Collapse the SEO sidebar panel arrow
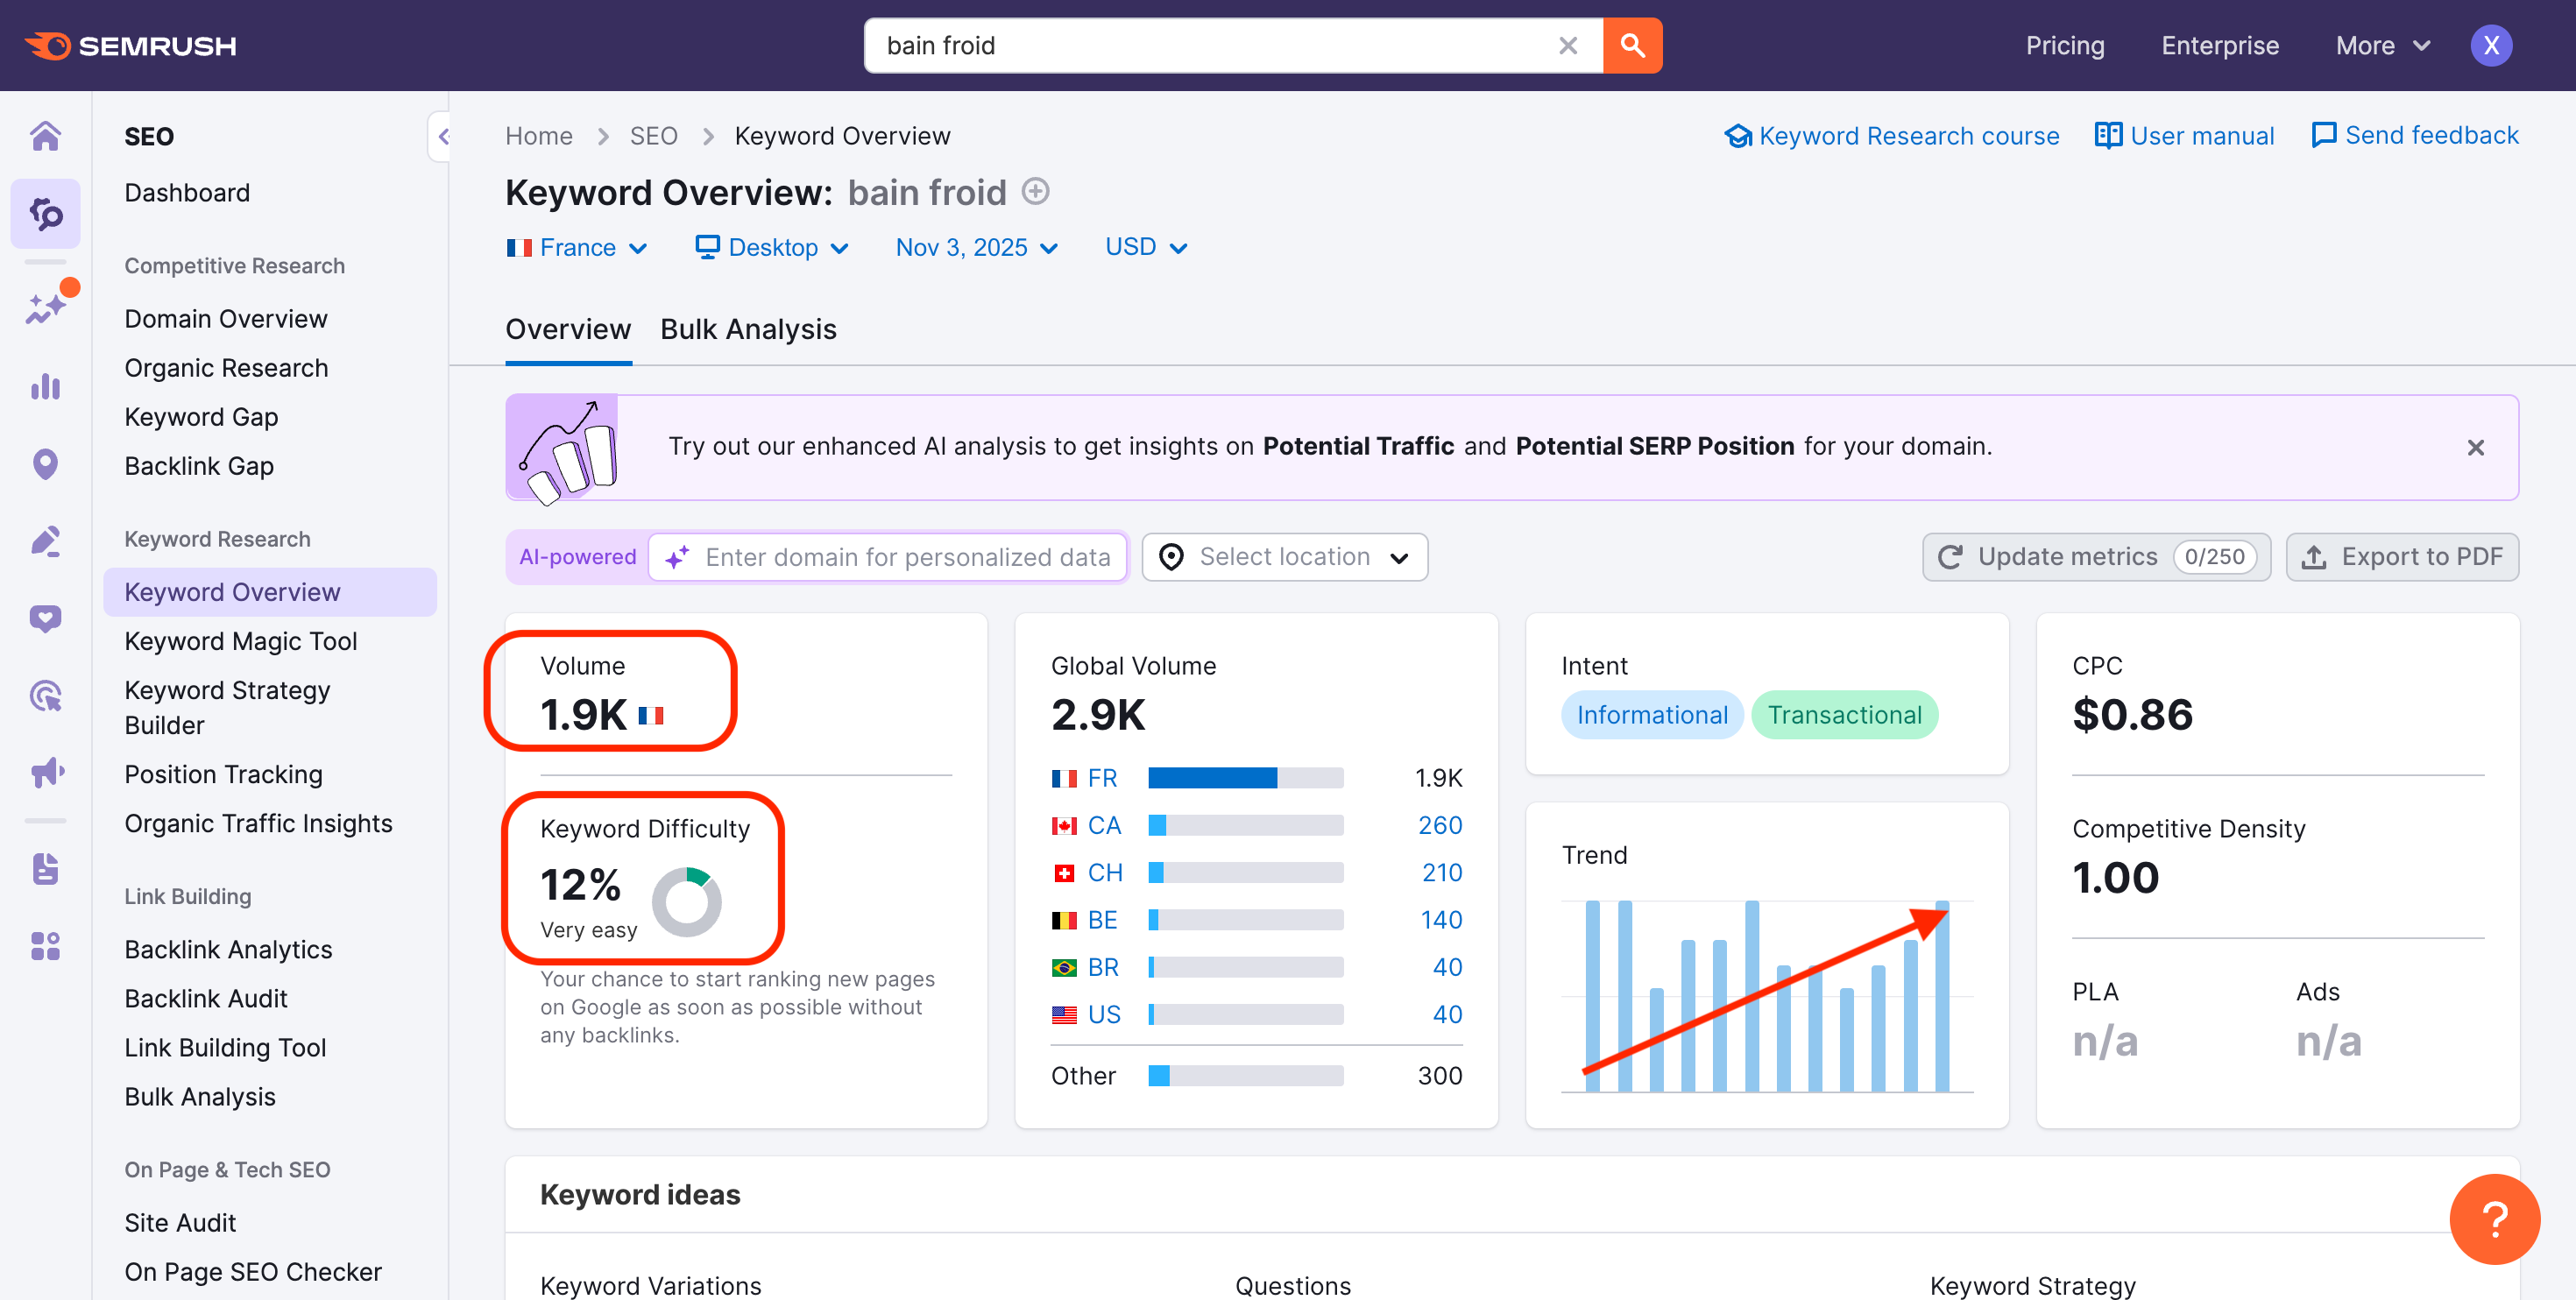 pyautogui.click(x=441, y=137)
